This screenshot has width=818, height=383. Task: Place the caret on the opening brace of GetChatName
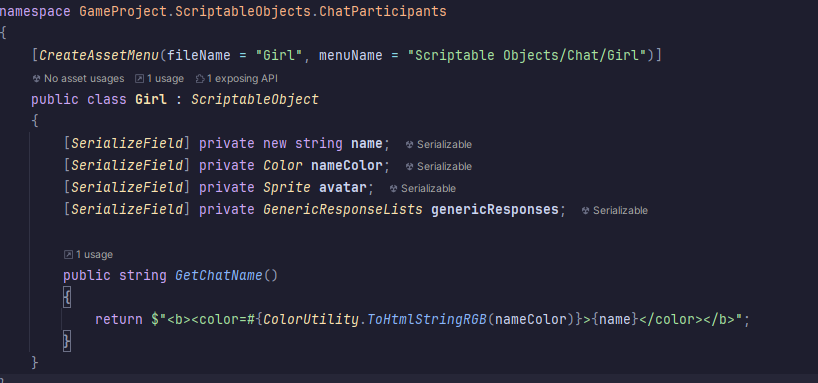coord(67,297)
